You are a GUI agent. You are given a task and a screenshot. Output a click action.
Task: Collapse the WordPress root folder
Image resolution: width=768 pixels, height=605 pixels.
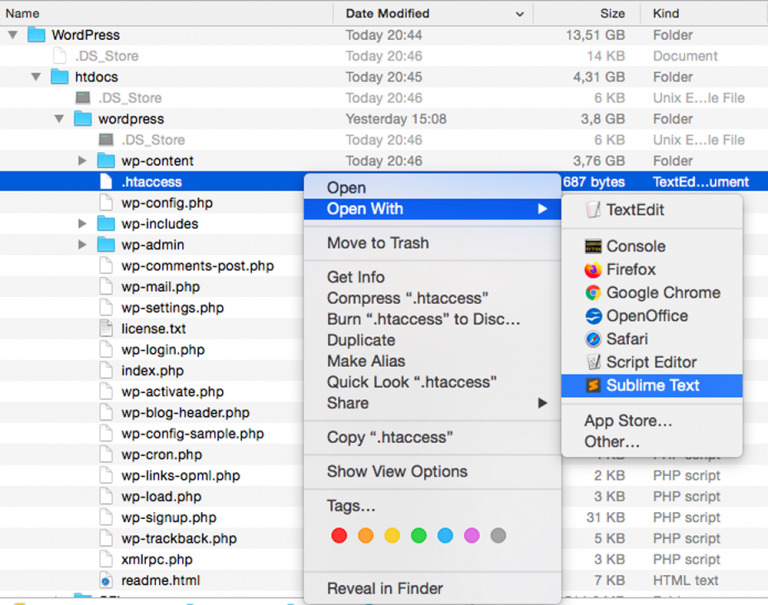tap(13, 35)
